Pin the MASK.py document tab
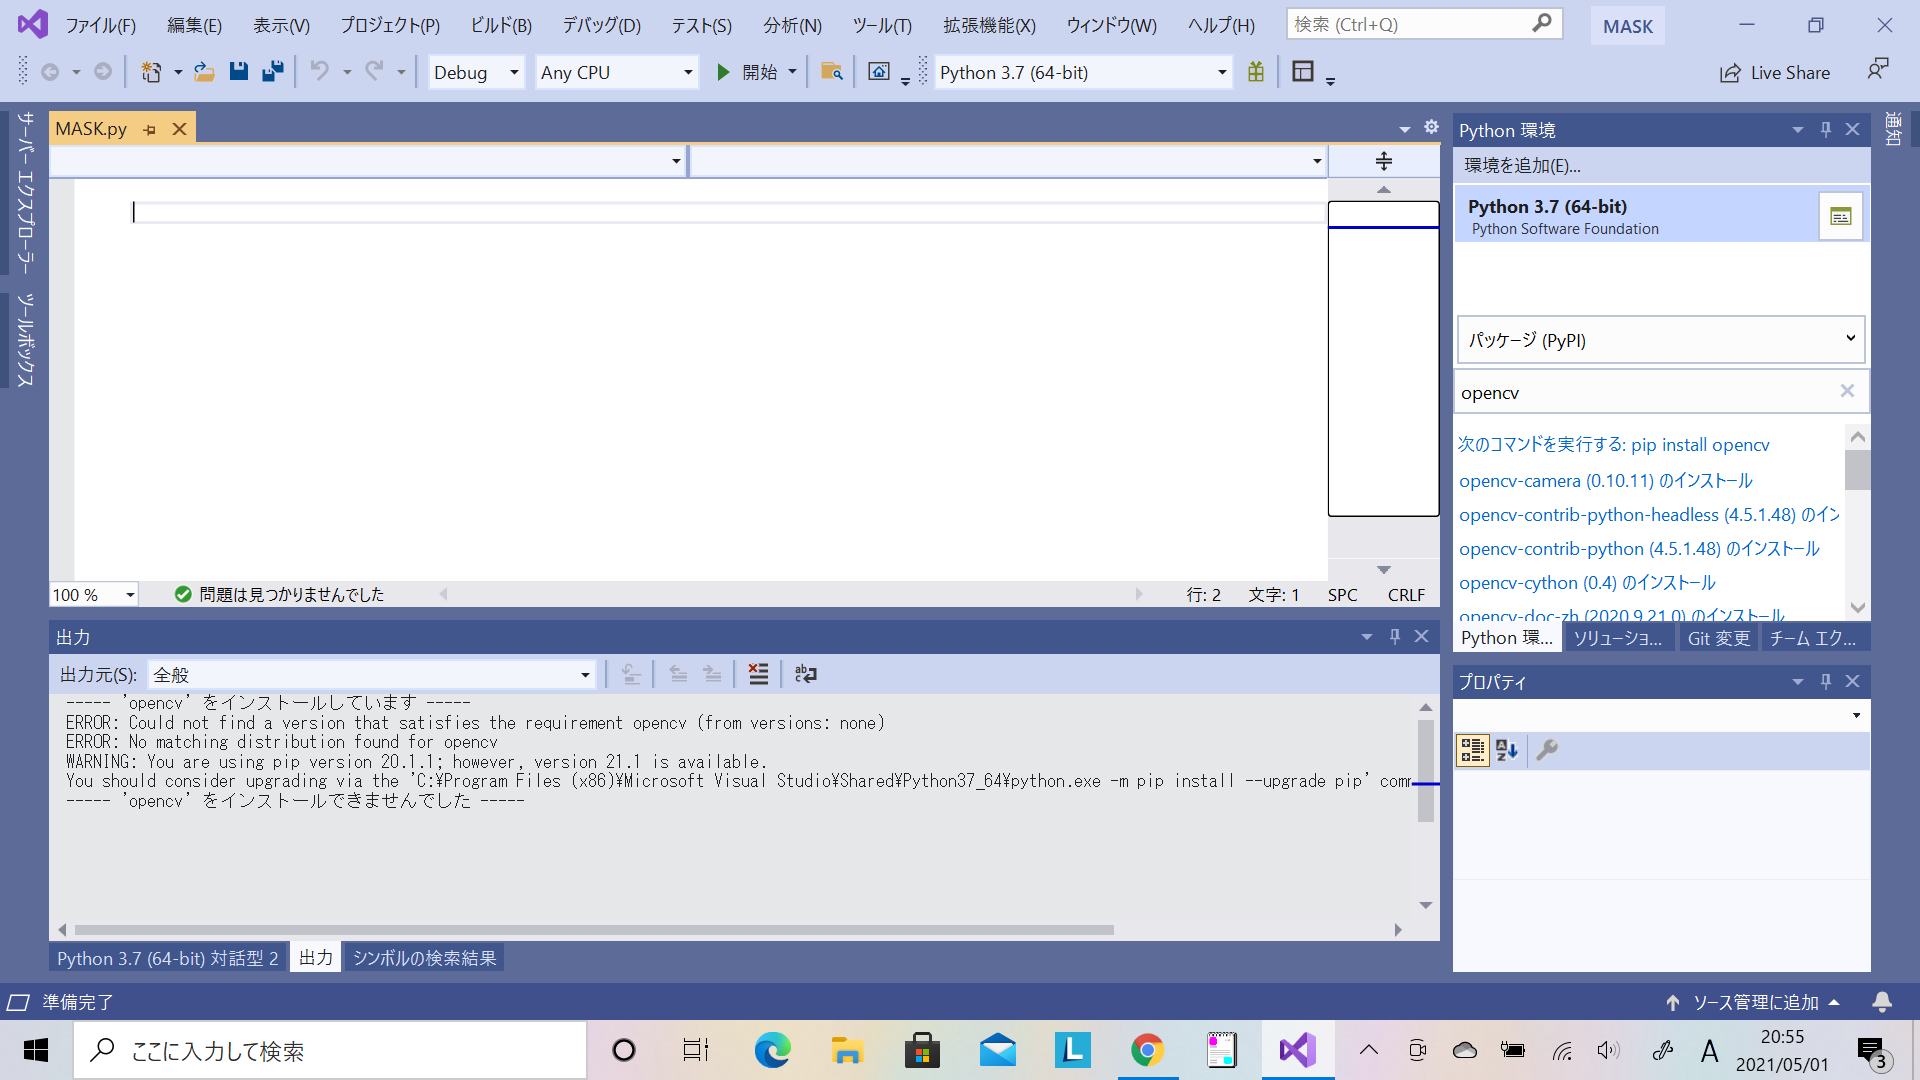Viewport: 1920px width, 1080px height. pyautogui.click(x=149, y=128)
